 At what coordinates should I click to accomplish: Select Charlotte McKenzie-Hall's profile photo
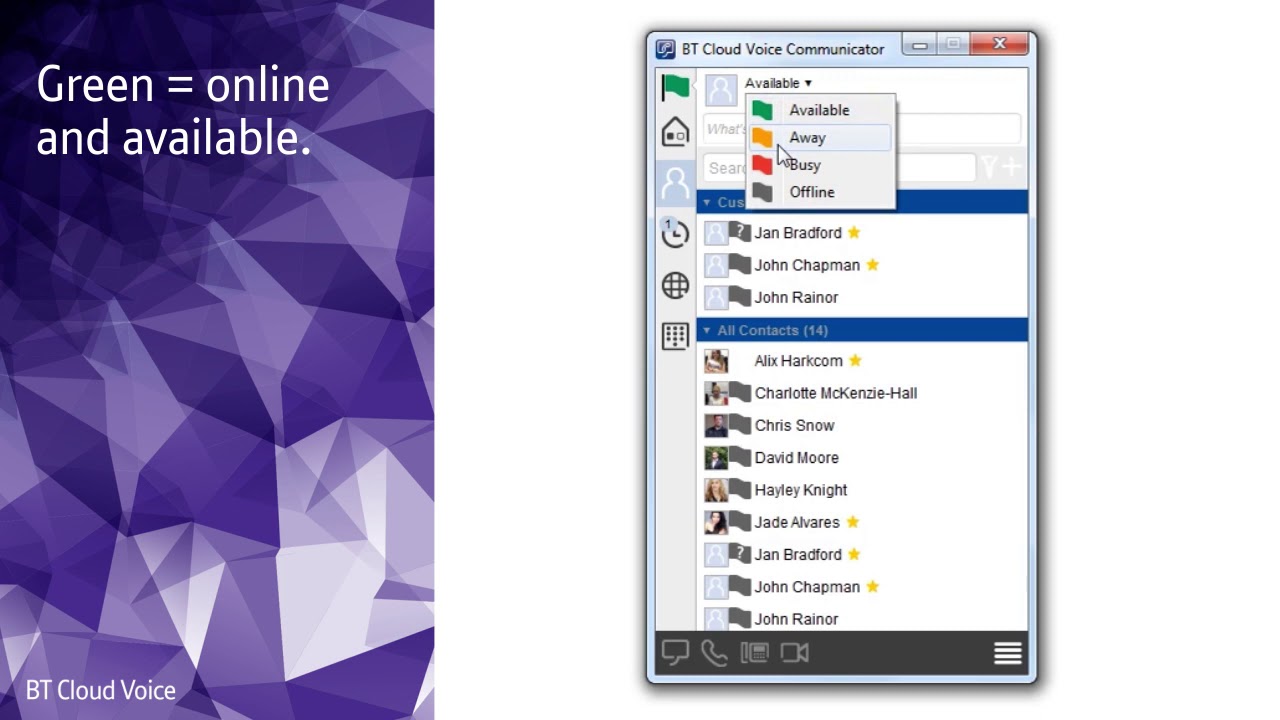[716, 393]
